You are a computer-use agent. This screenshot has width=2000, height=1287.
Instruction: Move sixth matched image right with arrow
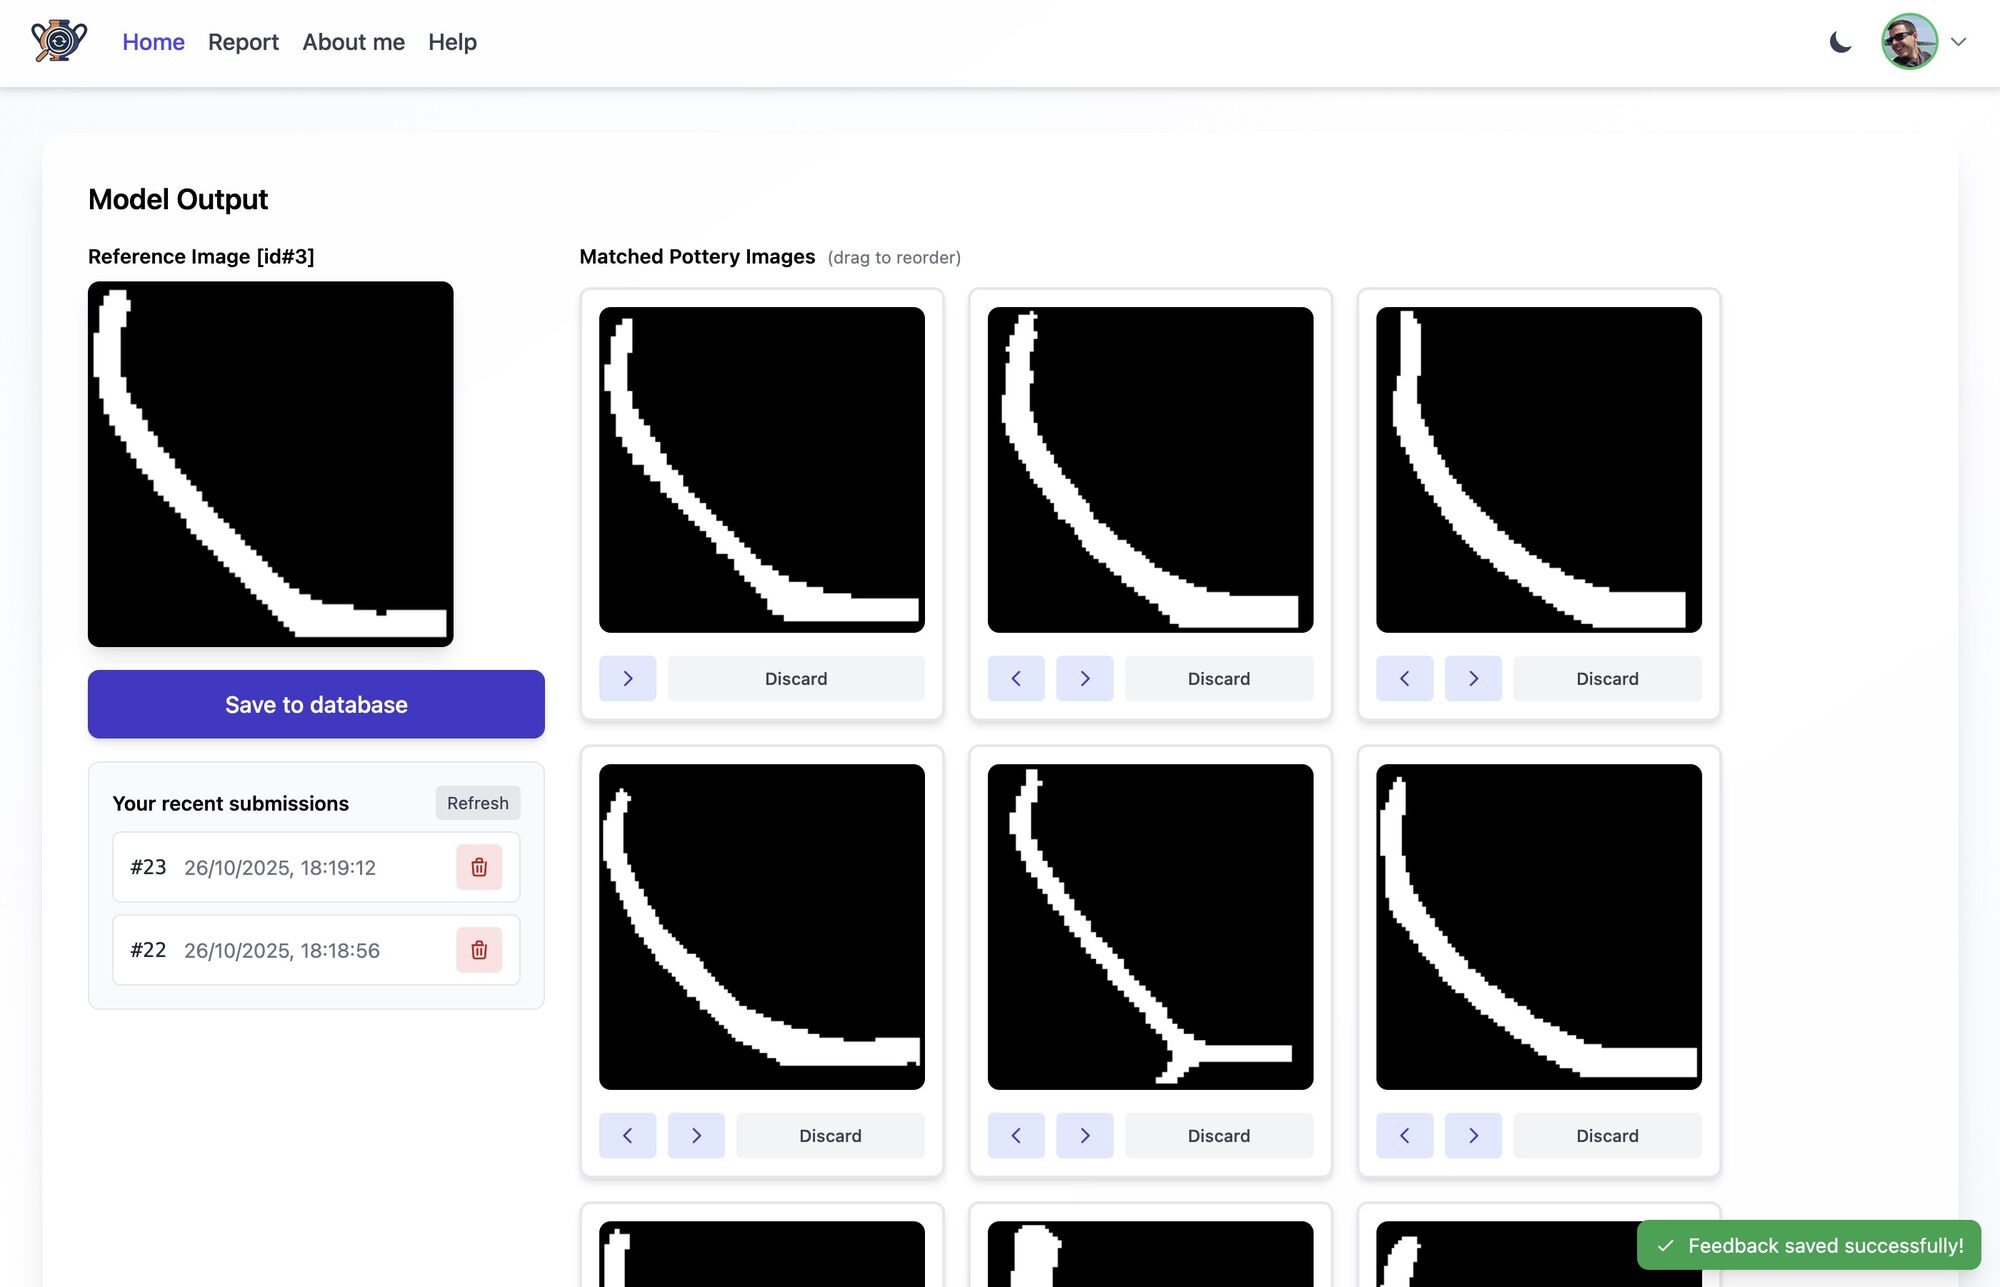pos(1473,1136)
